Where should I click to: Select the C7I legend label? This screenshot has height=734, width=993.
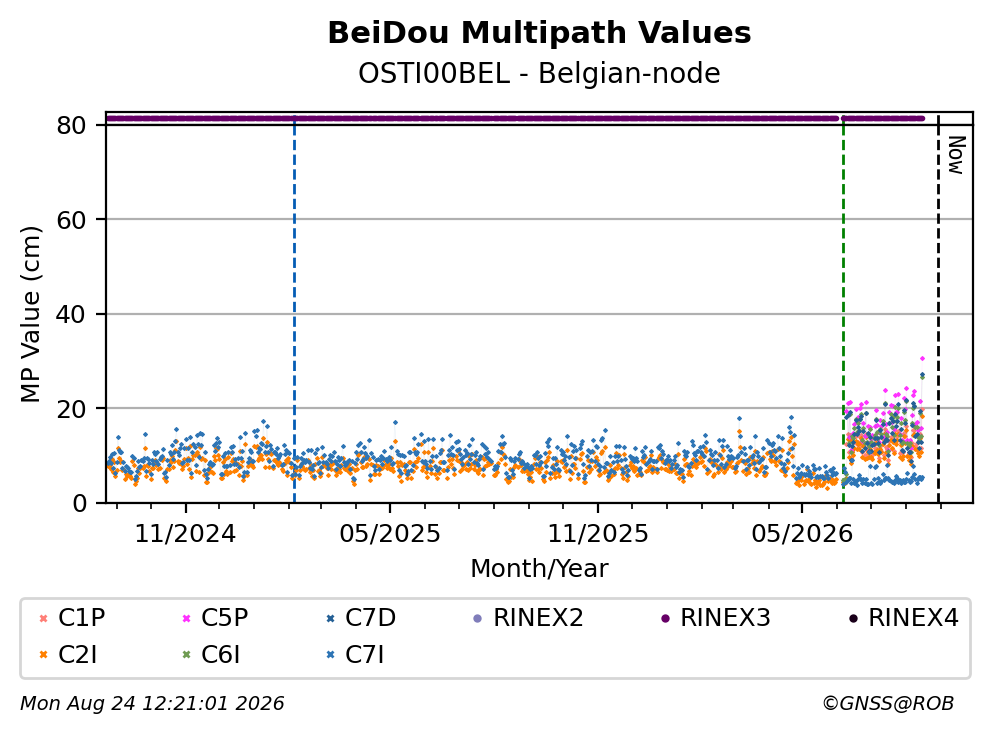pos(365,654)
